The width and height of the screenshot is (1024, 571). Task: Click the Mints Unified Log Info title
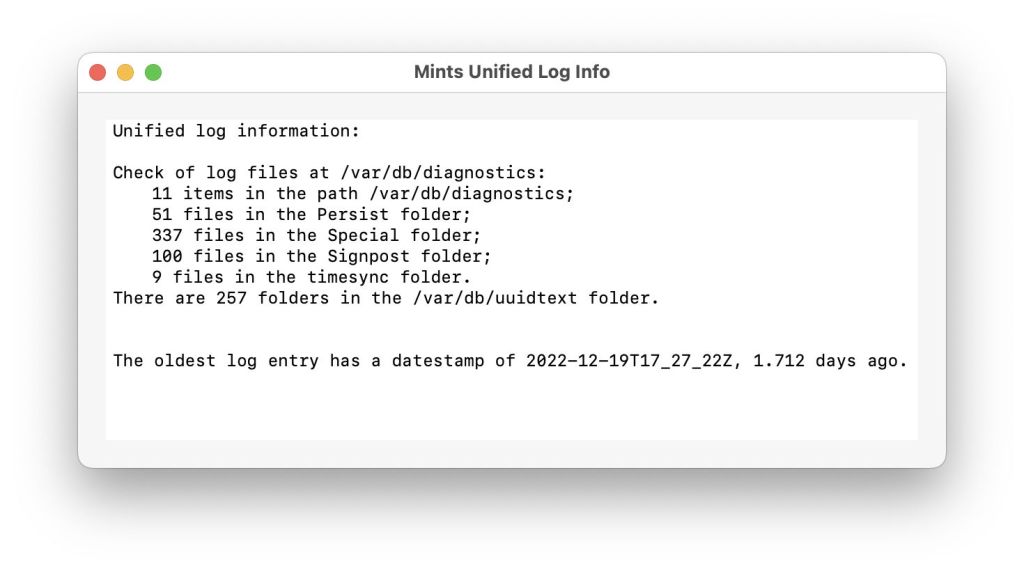tap(511, 72)
